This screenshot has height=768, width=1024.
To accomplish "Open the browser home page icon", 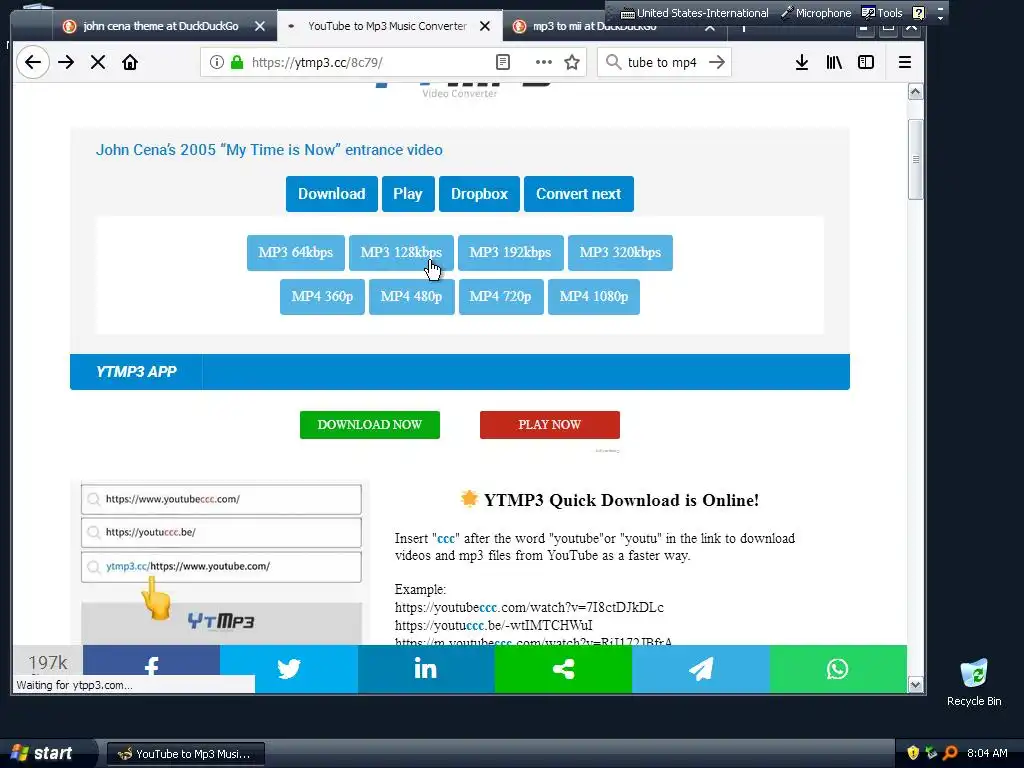I will (x=130, y=62).
